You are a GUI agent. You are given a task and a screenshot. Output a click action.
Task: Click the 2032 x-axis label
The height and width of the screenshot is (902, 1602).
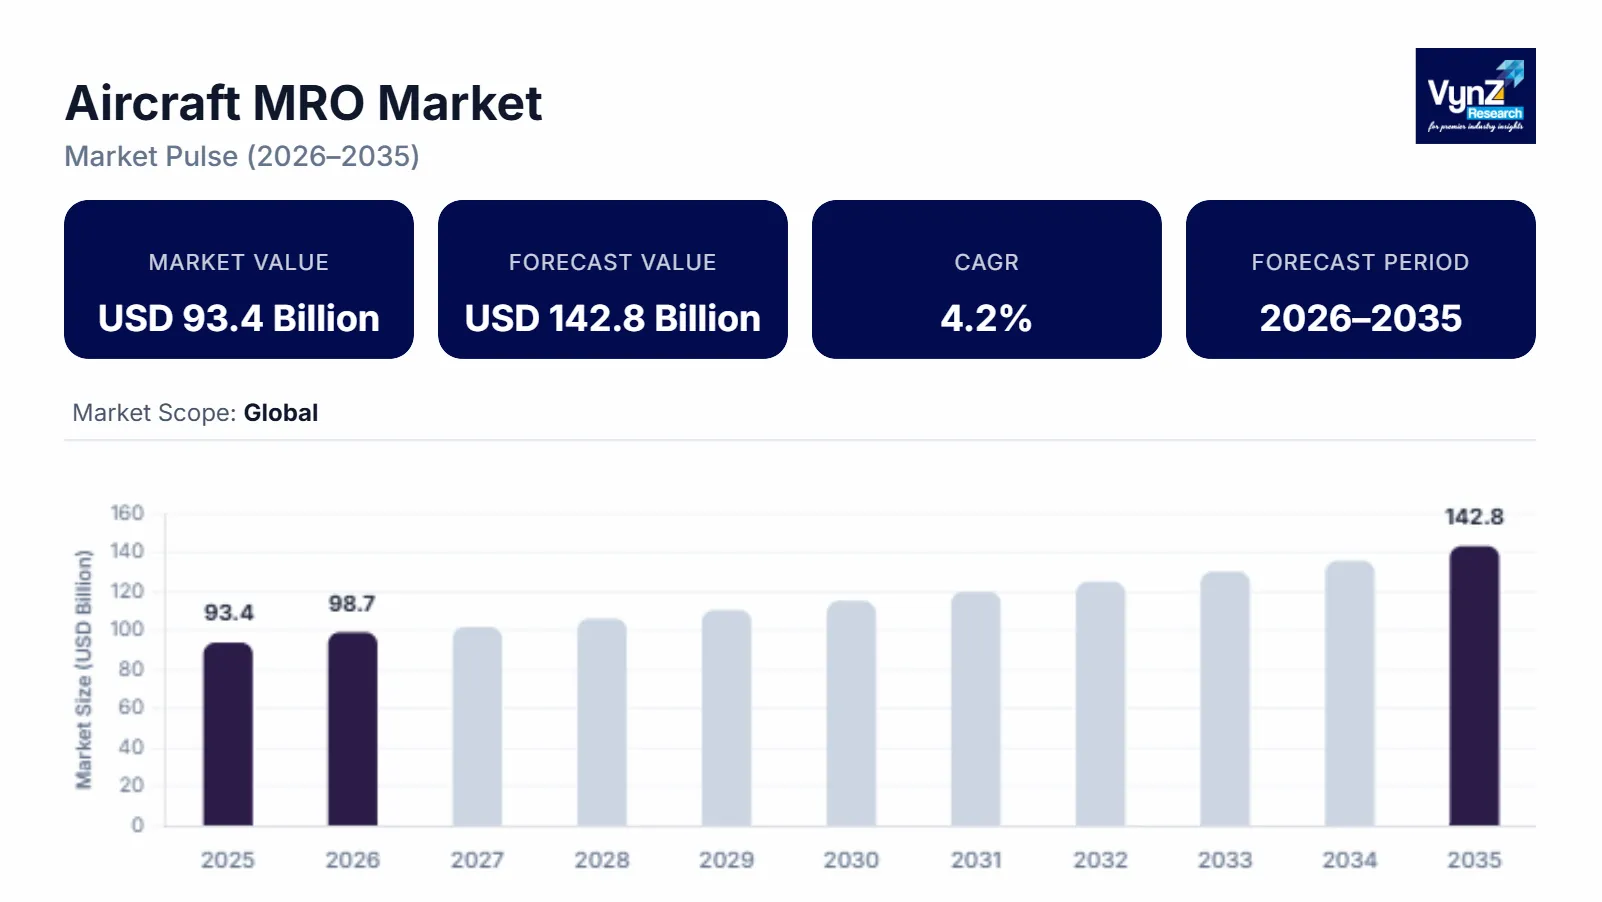pos(1100,860)
